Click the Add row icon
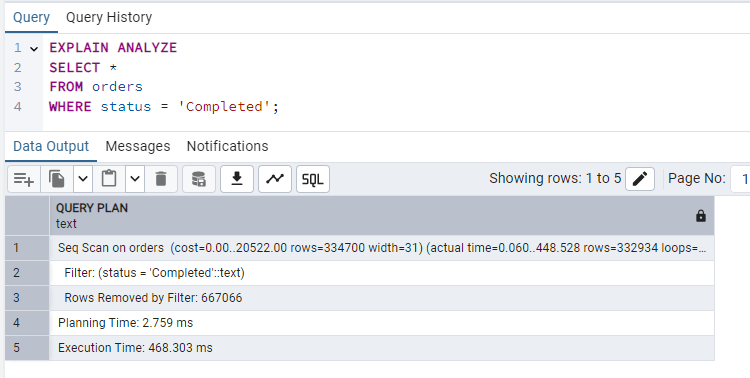This screenshot has width=750, height=378. [24, 179]
